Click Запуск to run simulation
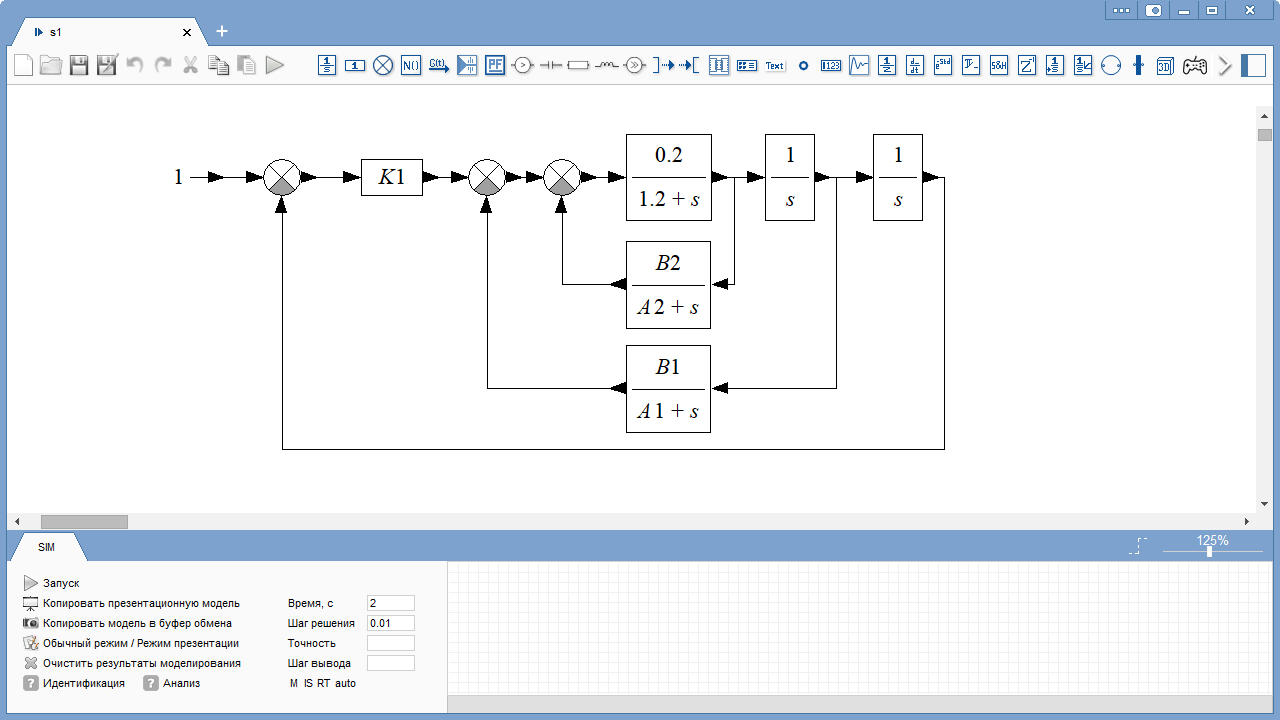Screen dimensions: 1280x720 (51, 583)
